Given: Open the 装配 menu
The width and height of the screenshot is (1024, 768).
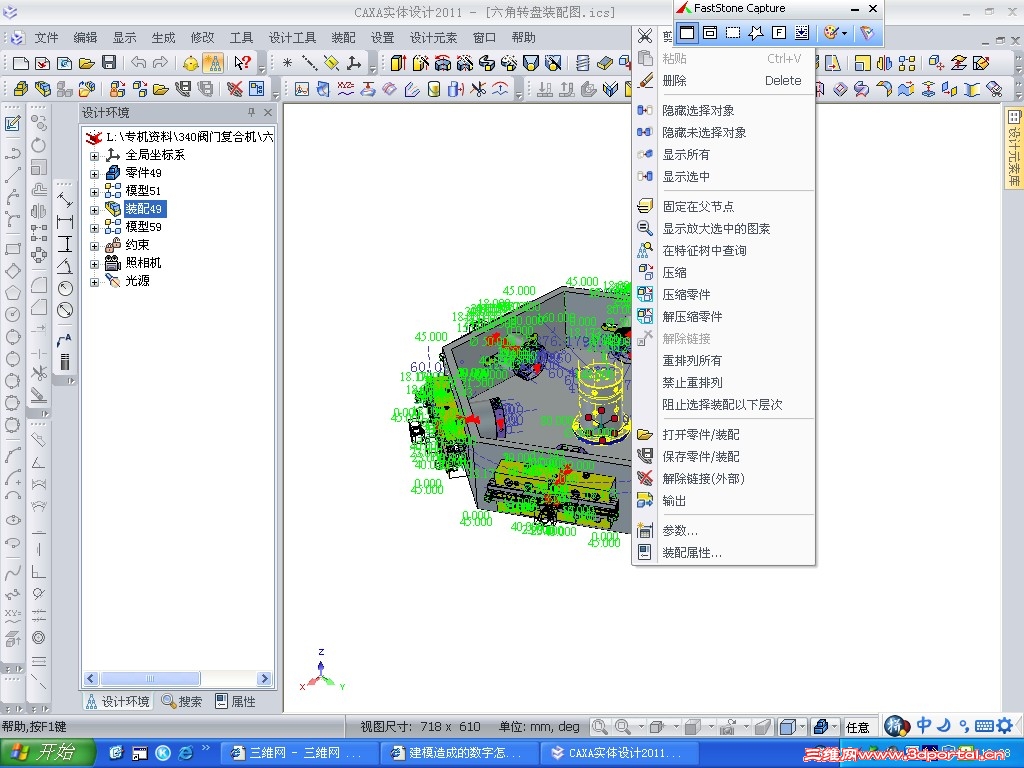Looking at the screenshot, I should coord(344,38).
